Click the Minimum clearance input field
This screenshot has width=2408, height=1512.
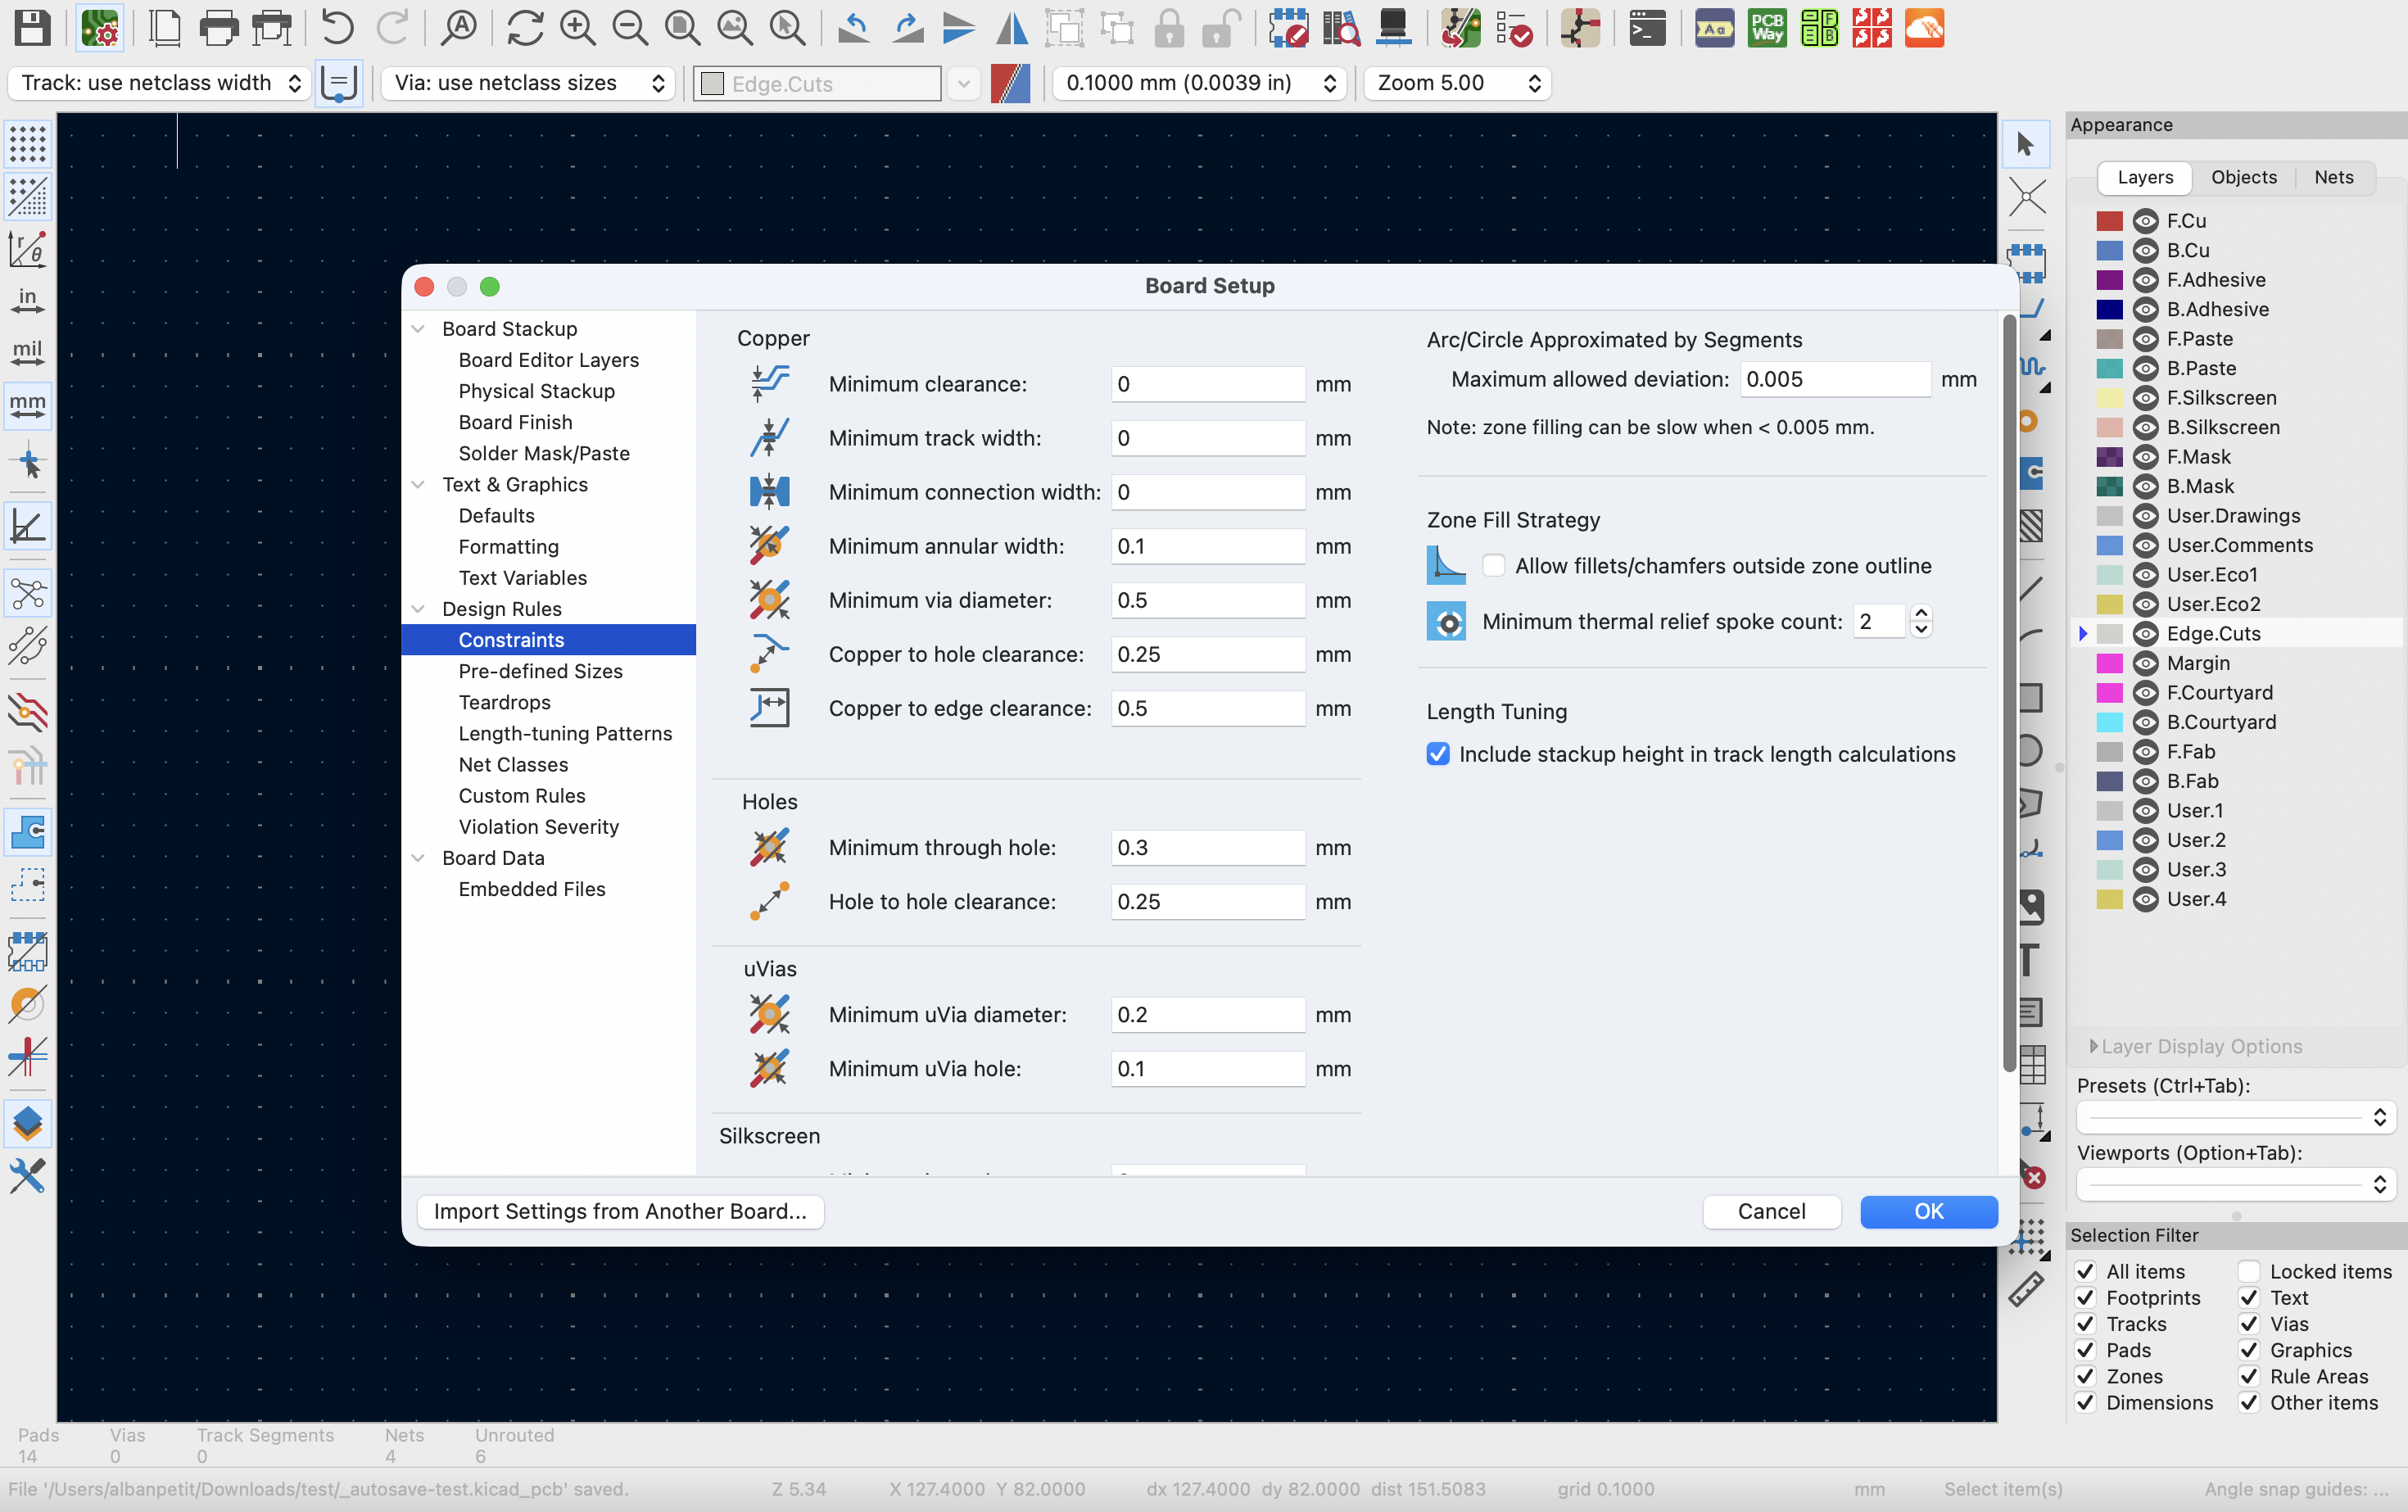1207,384
